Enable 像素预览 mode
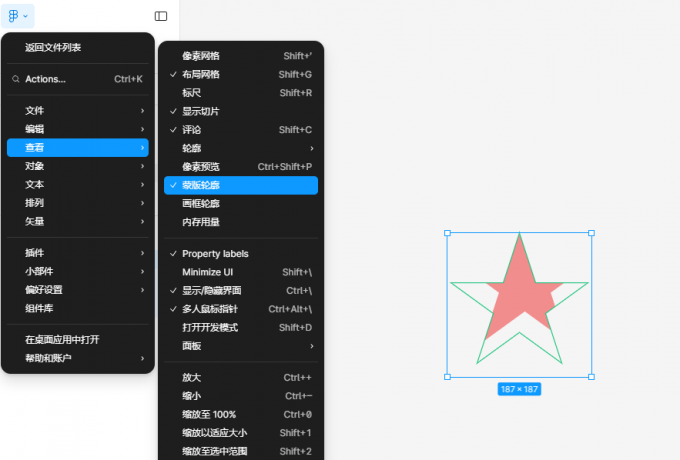 click(241, 167)
